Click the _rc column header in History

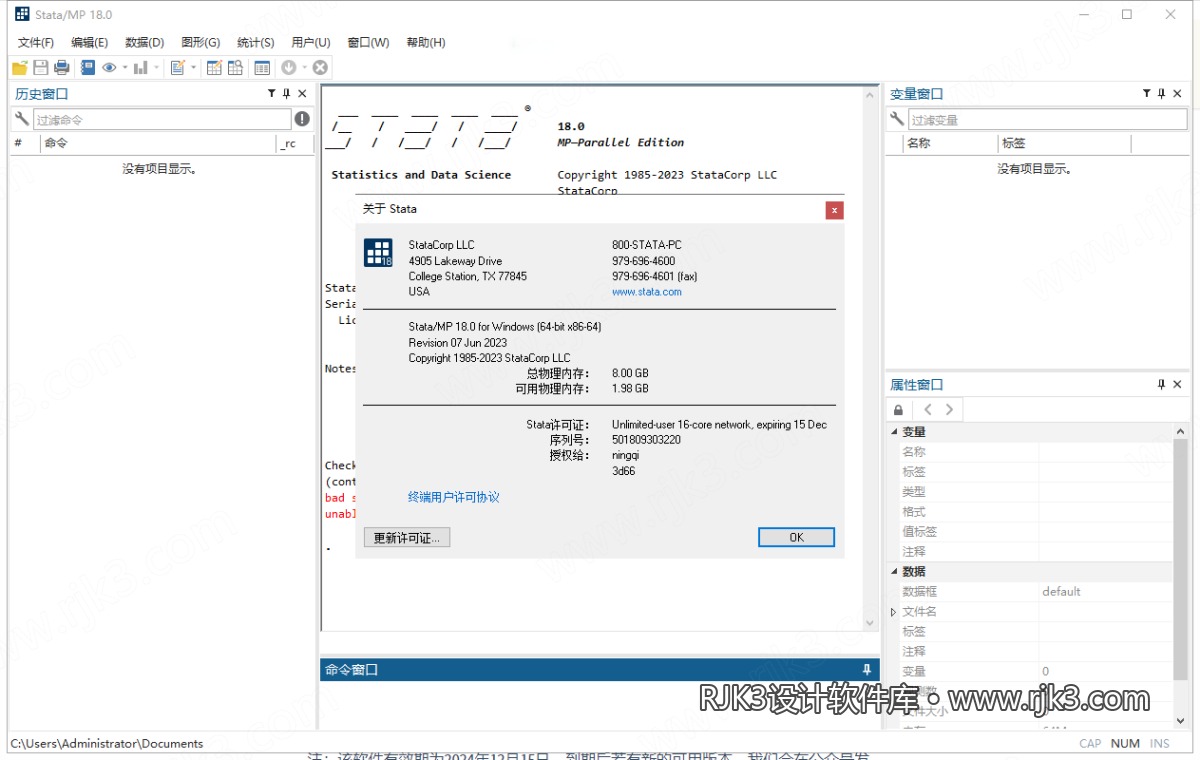[293, 144]
